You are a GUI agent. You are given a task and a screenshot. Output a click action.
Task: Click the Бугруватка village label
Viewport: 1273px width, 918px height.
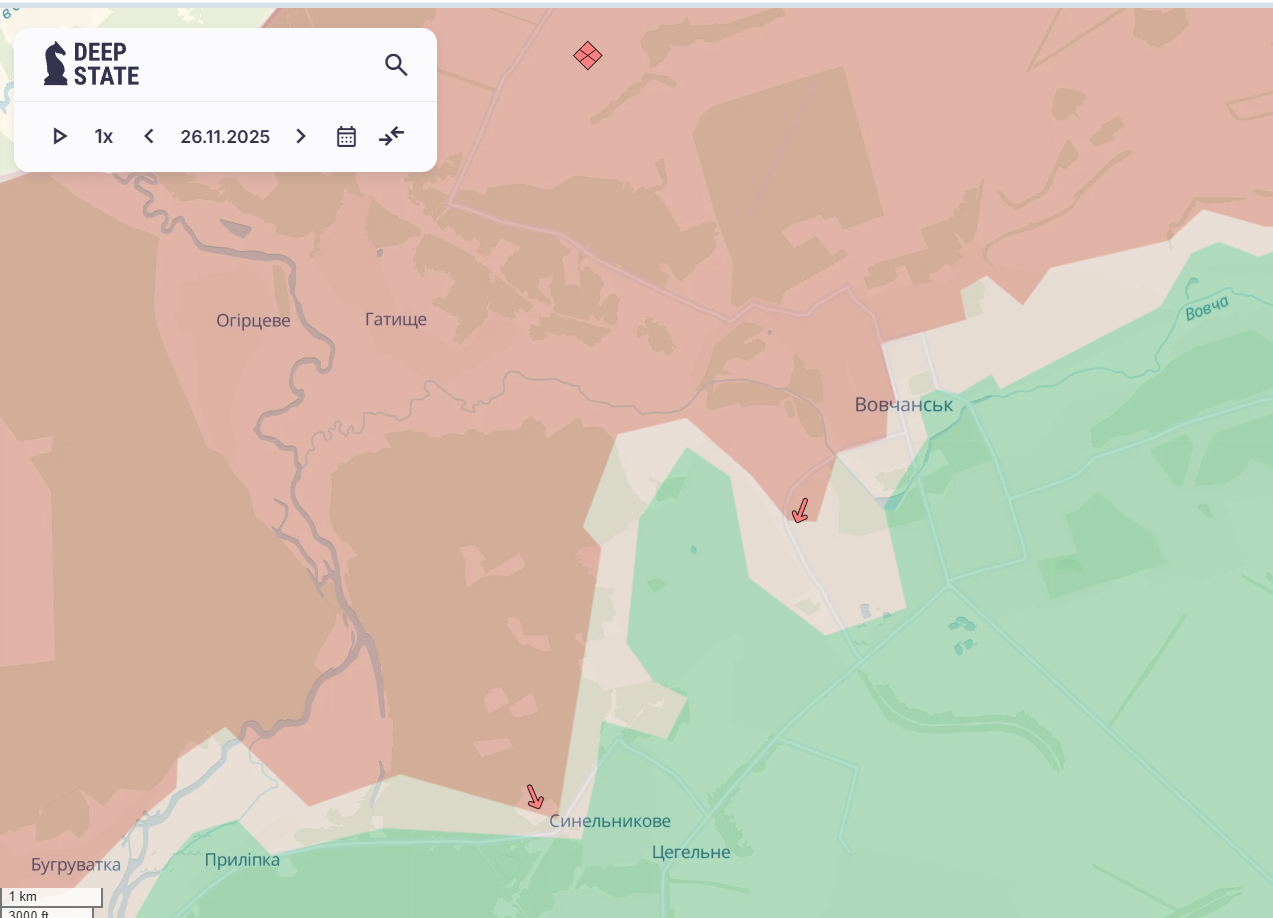click(76, 864)
